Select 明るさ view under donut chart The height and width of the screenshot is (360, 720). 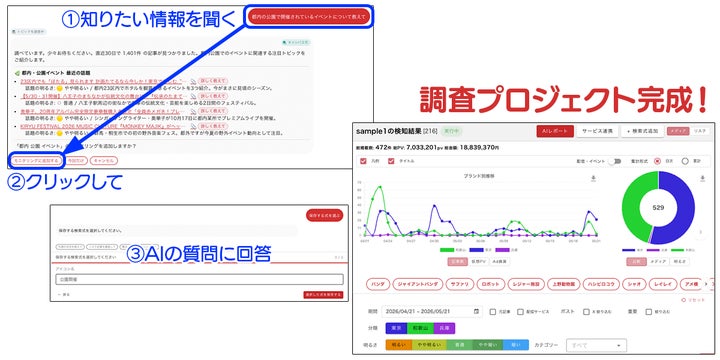(x=679, y=261)
